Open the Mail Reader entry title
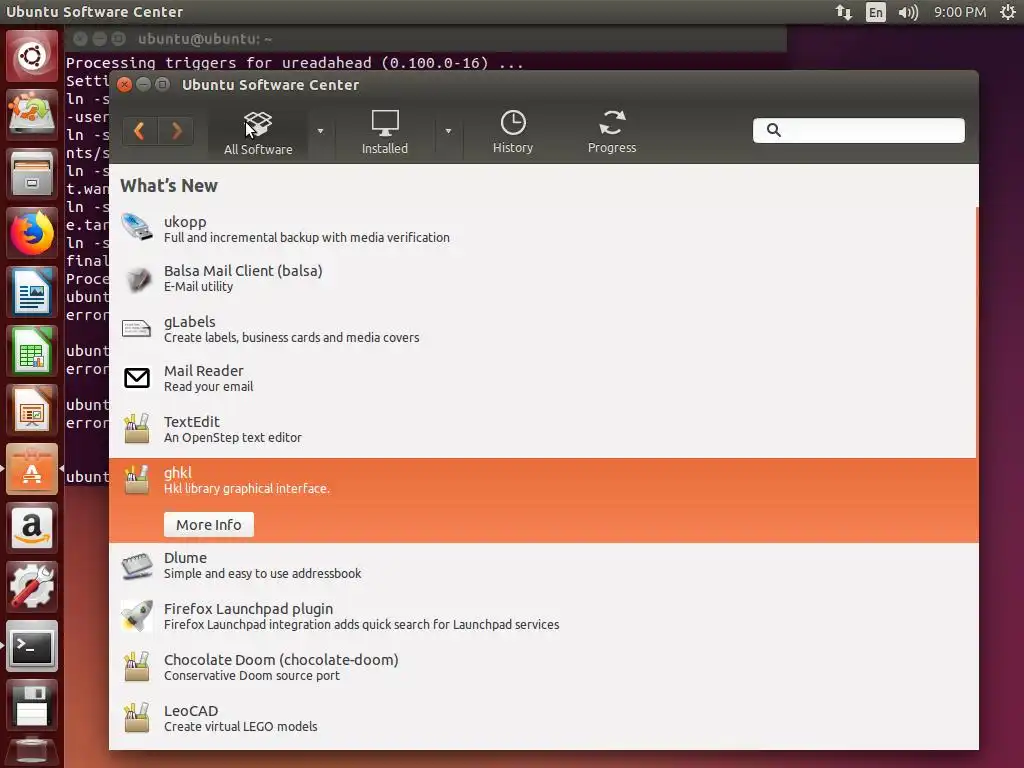1024x768 pixels. point(204,371)
